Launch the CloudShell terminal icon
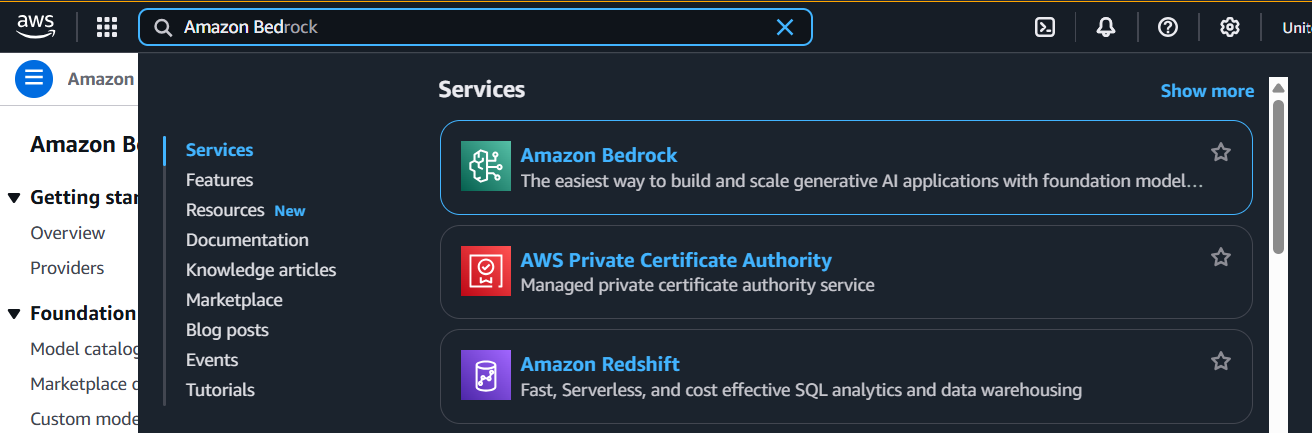This screenshot has height=433, width=1312. tap(1045, 27)
